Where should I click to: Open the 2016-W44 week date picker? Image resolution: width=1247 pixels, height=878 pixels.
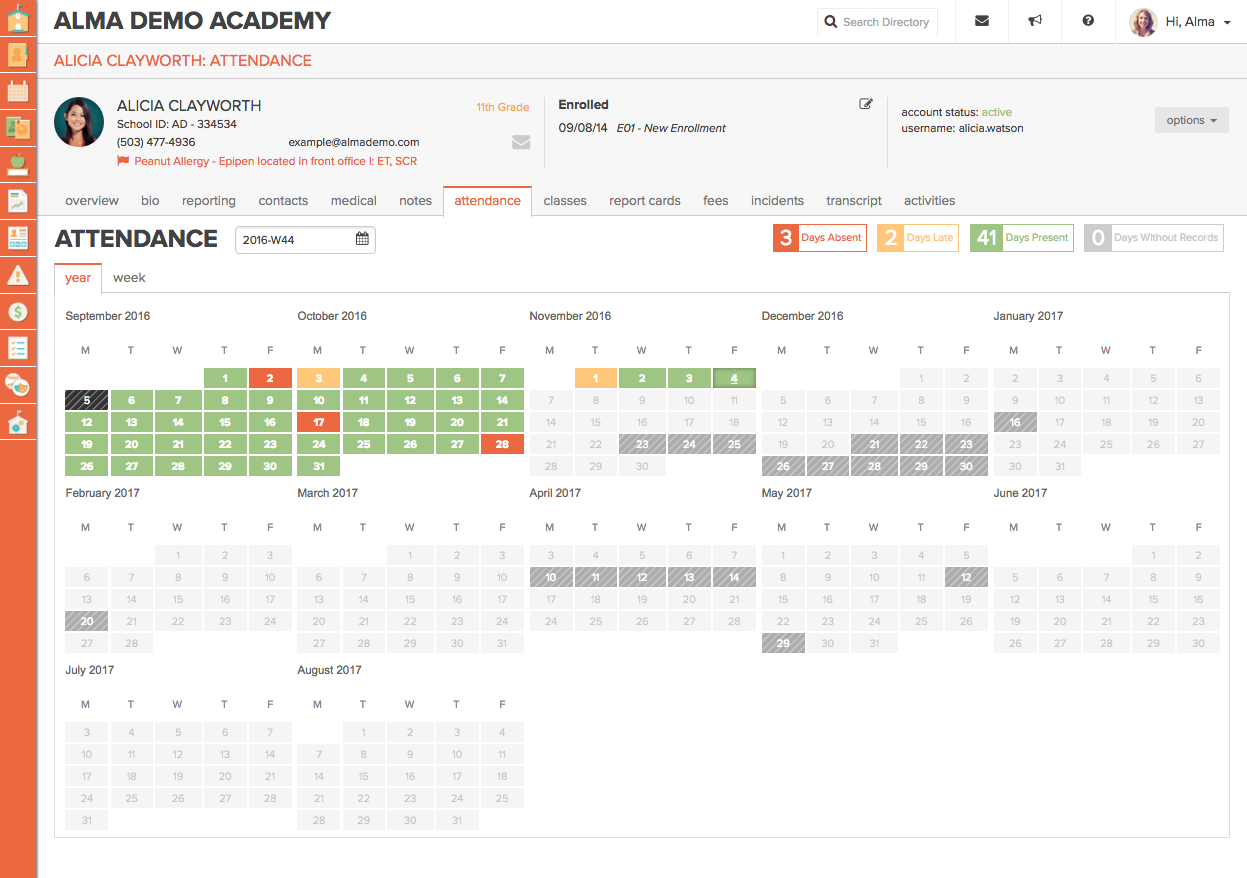click(x=305, y=240)
